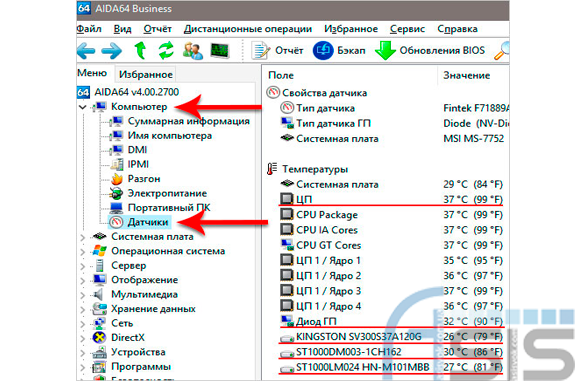The height and width of the screenshot is (387, 585).
Task: Open the user management people icon
Action: pos(193,50)
